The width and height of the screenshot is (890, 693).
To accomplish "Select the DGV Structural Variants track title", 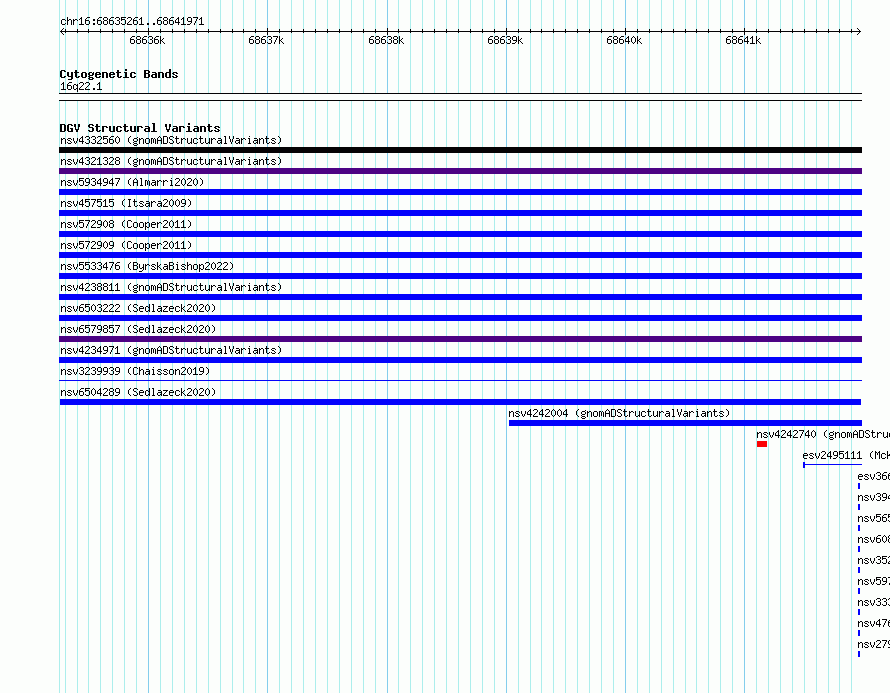I will (140, 128).
